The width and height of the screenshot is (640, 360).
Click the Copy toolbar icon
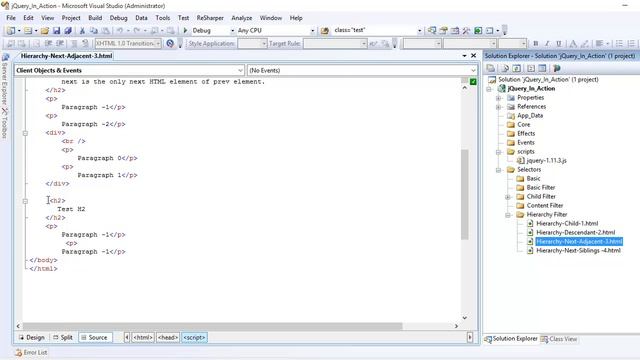pyautogui.click(x=94, y=31)
